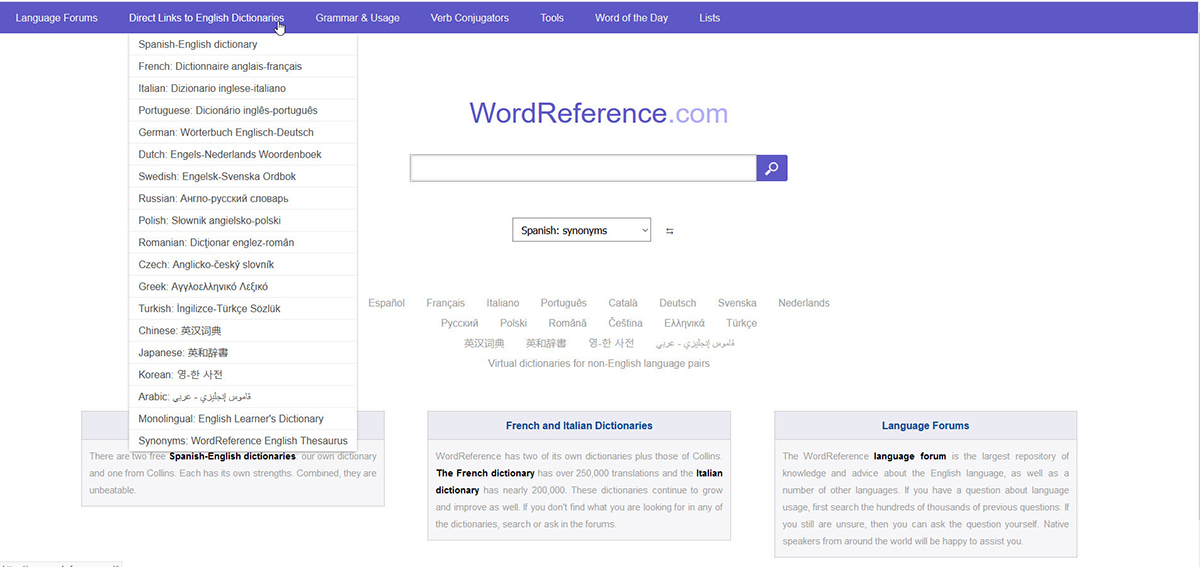Screen dimensions: 1200x567
Task: Select Spanish-English dictionary entry
Action: coord(243,44)
